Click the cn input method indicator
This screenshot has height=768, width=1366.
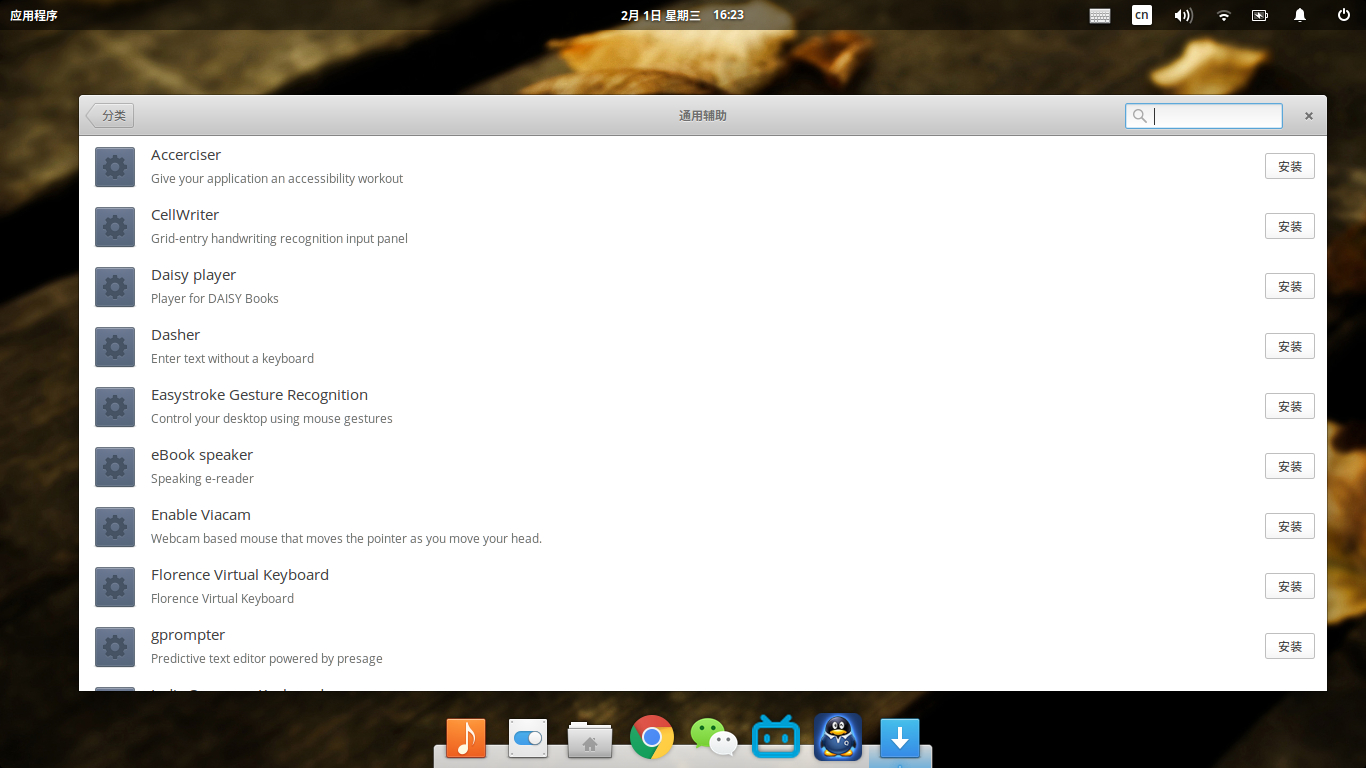tap(1141, 15)
